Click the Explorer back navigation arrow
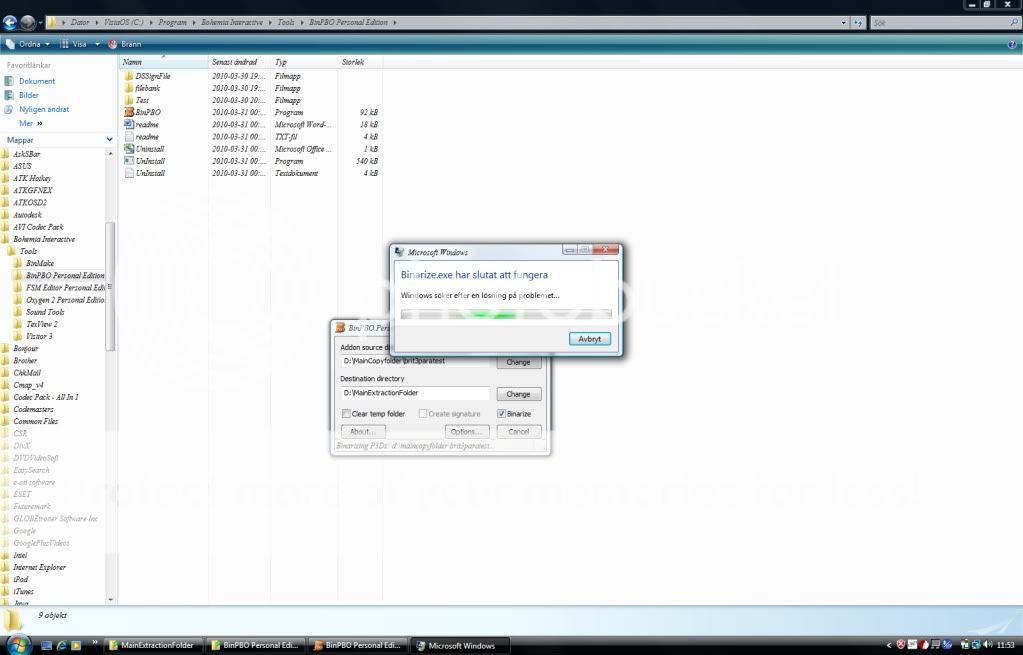Image resolution: width=1023 pixels, height=655 pixels. pos(11,22)
